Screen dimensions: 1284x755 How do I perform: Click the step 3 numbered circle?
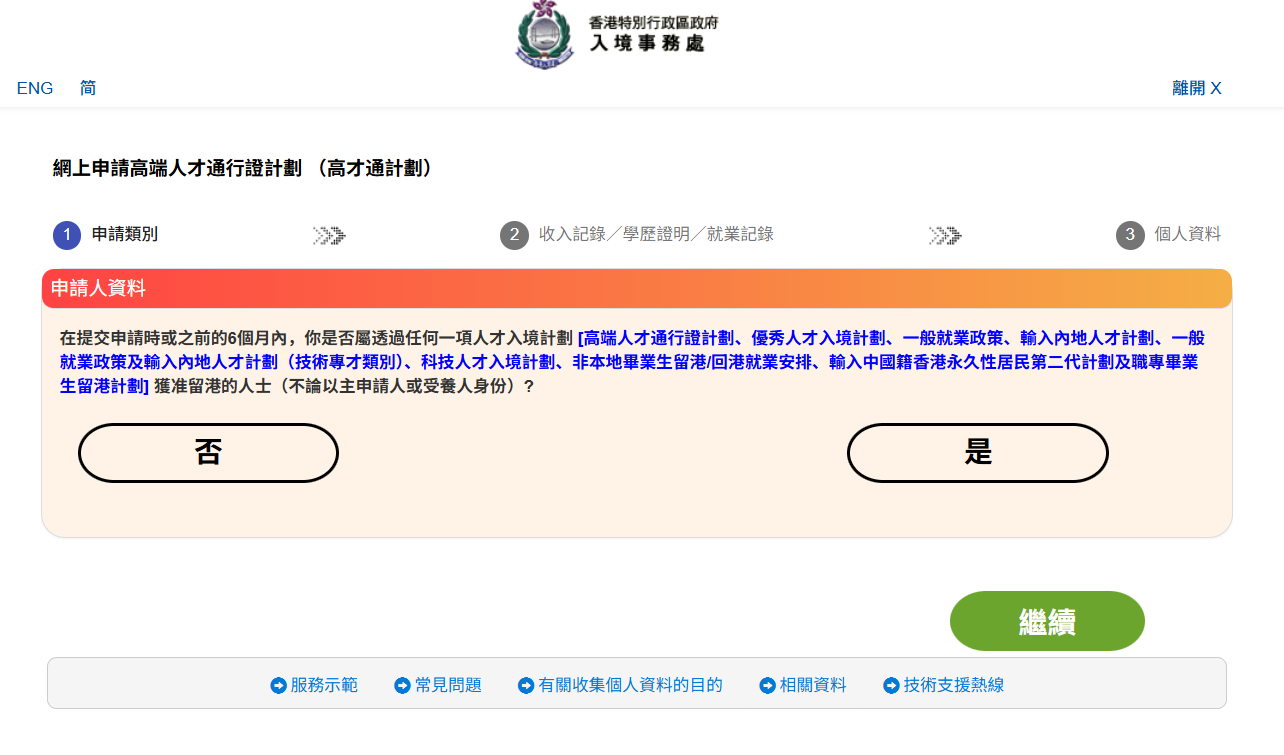point(1130,235)
